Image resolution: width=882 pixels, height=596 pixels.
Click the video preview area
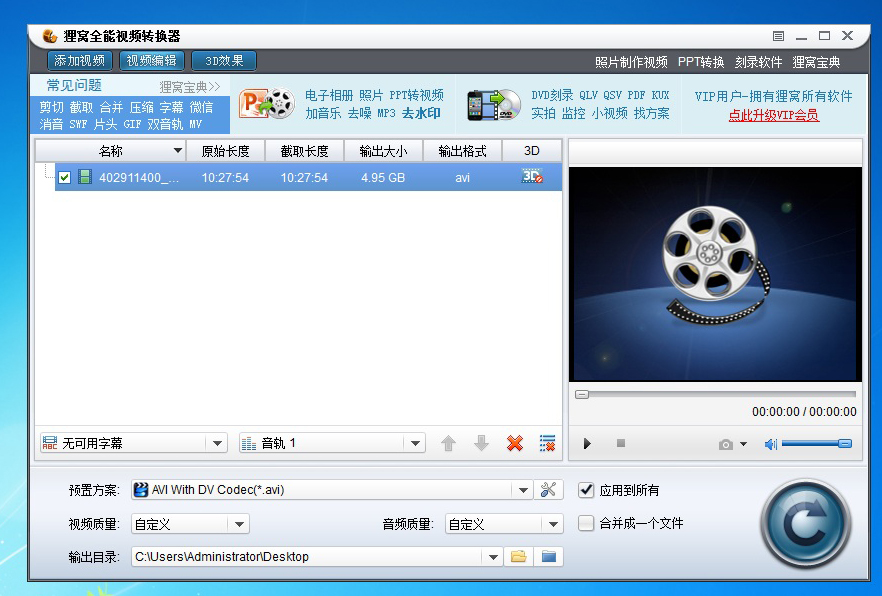point(715,274)
